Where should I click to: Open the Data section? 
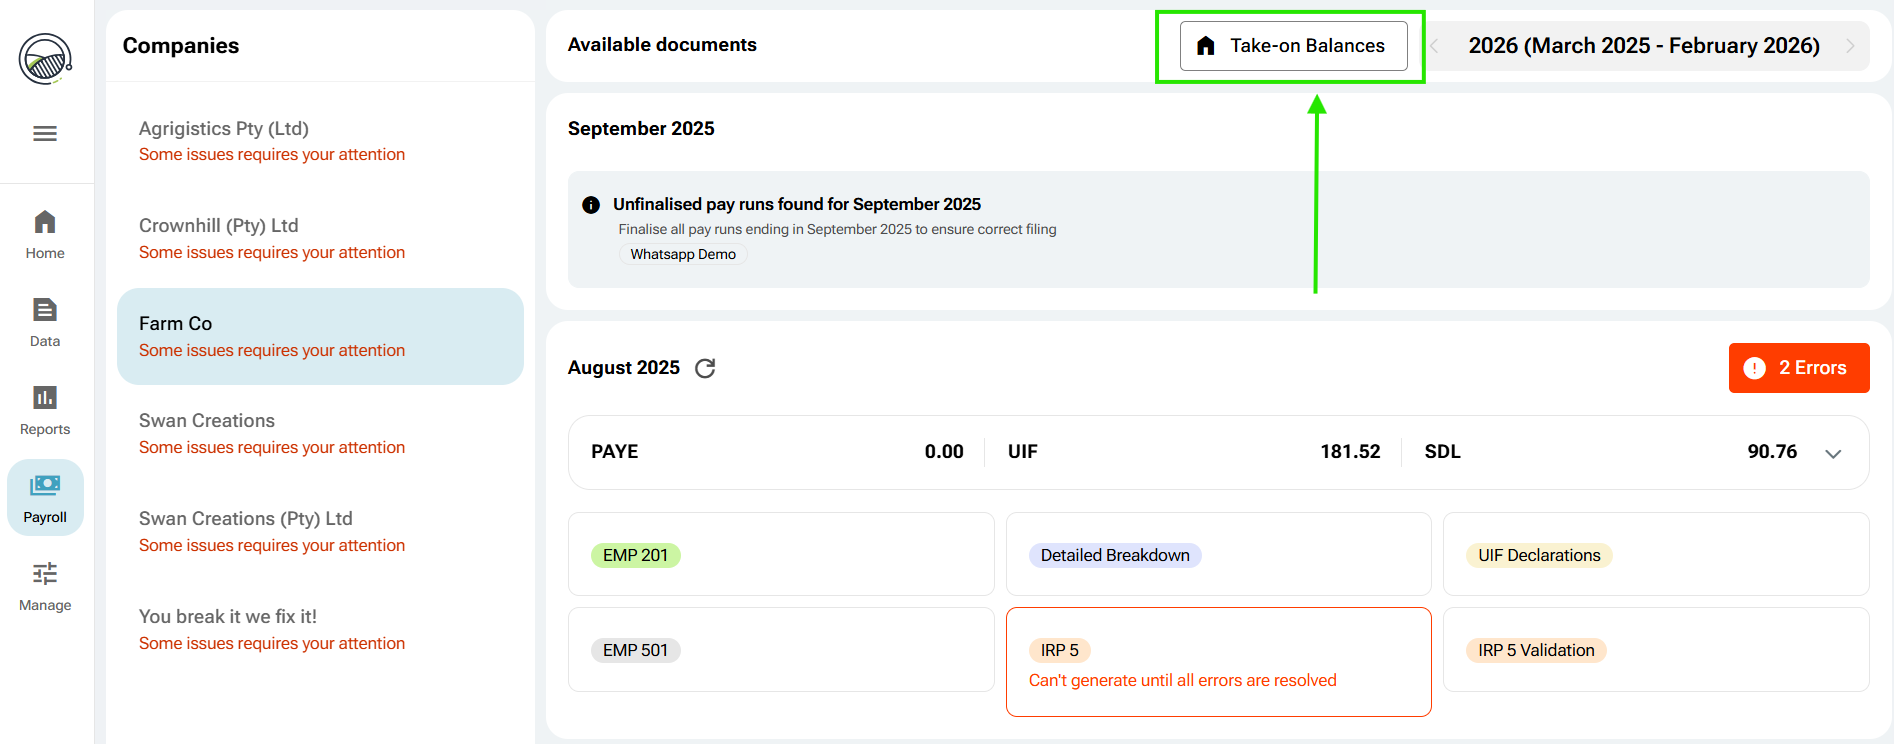[x=45, y=322]
